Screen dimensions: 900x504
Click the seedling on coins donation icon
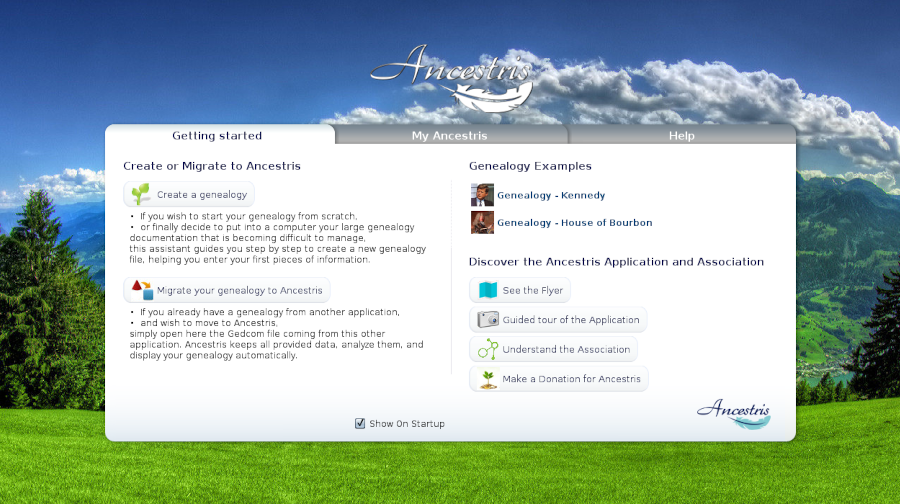[x=488, y=379]
